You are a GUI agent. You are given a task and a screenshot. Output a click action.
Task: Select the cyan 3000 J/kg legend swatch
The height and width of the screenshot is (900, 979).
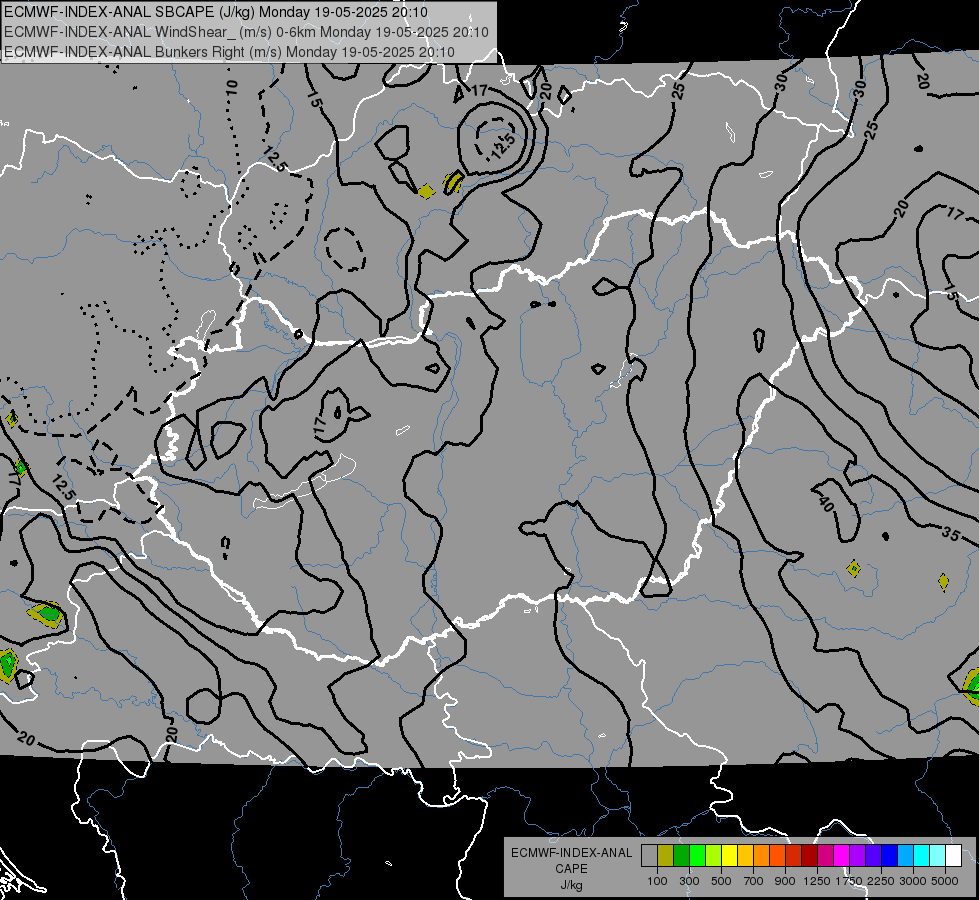point(922,856)
